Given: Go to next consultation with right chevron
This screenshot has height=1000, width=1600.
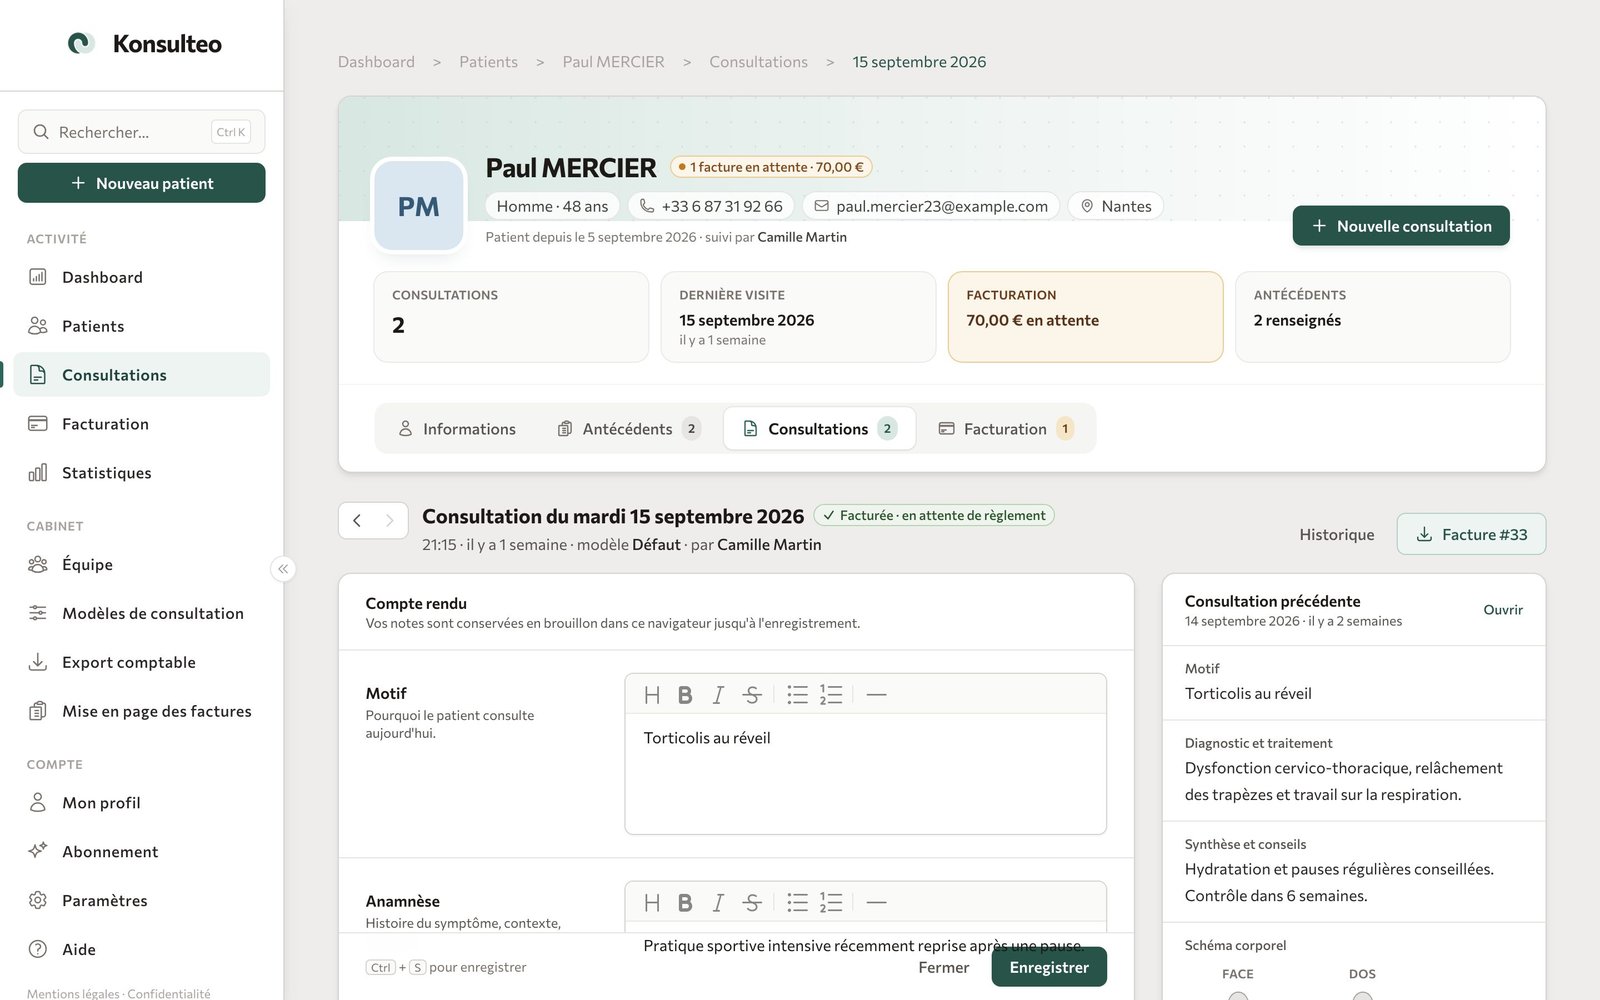Looking at the screenshot, I should (390, 520).
